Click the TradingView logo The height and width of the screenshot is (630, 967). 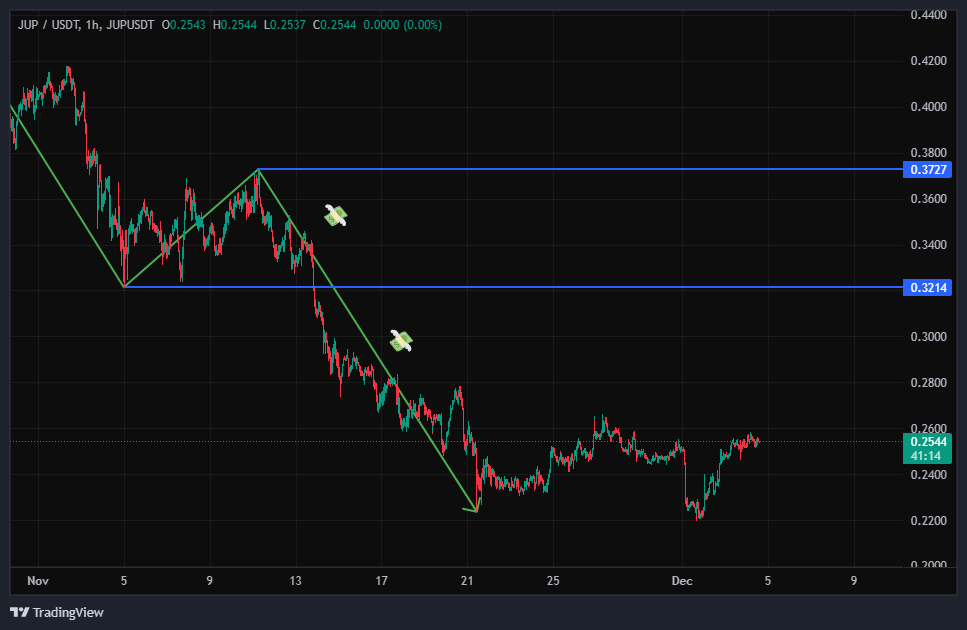tap(57, 612)
